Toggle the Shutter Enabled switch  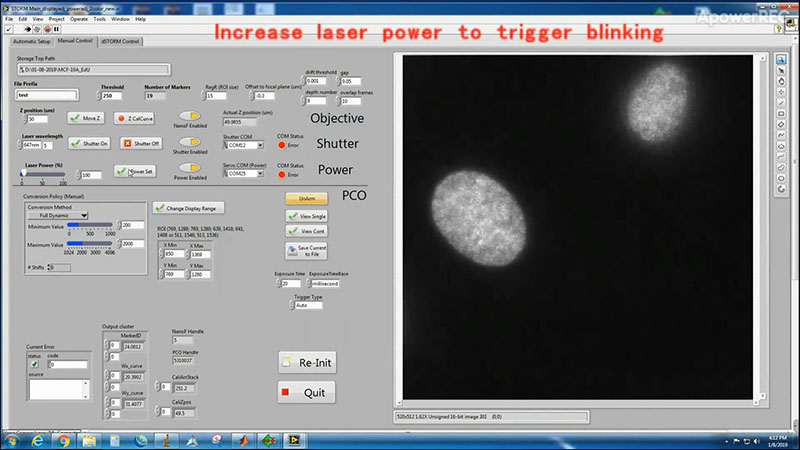pos(190,142)
